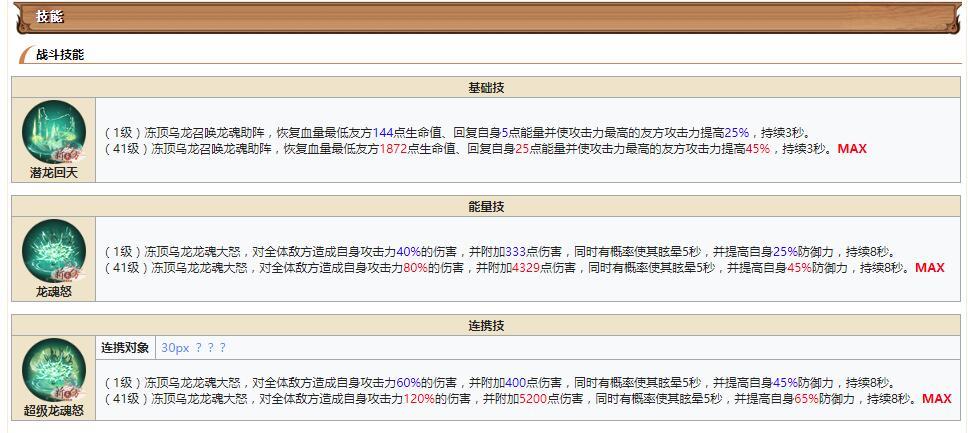
Task: Click the 120% attack value
Action: click(x=419, y=399)
